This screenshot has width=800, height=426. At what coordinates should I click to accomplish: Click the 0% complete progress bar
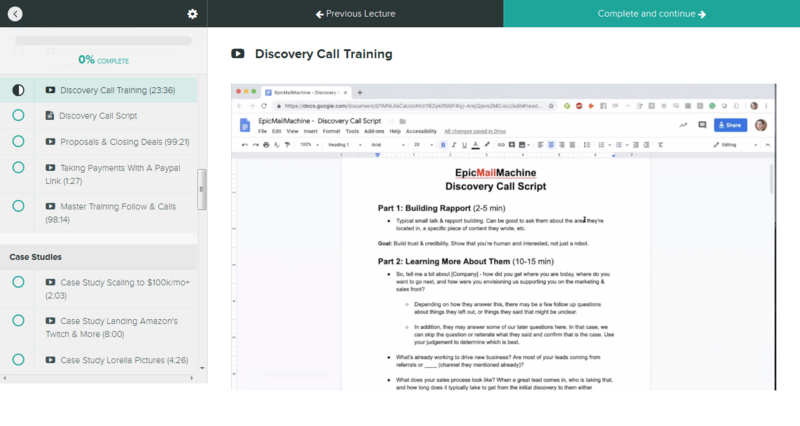[104, 40]
